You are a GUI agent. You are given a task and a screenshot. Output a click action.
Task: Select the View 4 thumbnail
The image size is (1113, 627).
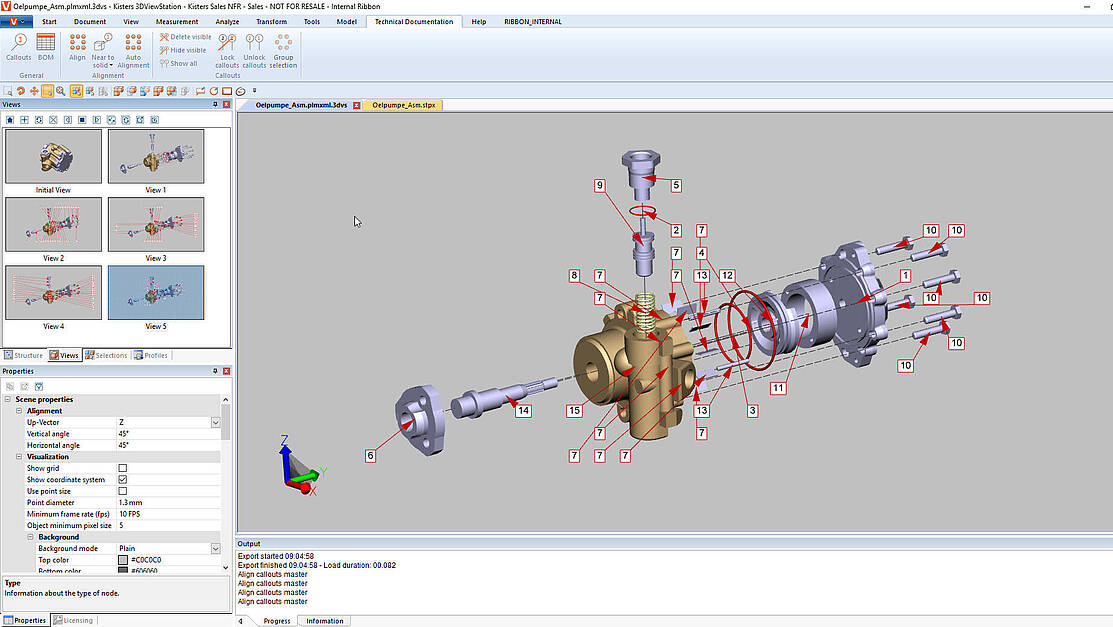(53, 293)
